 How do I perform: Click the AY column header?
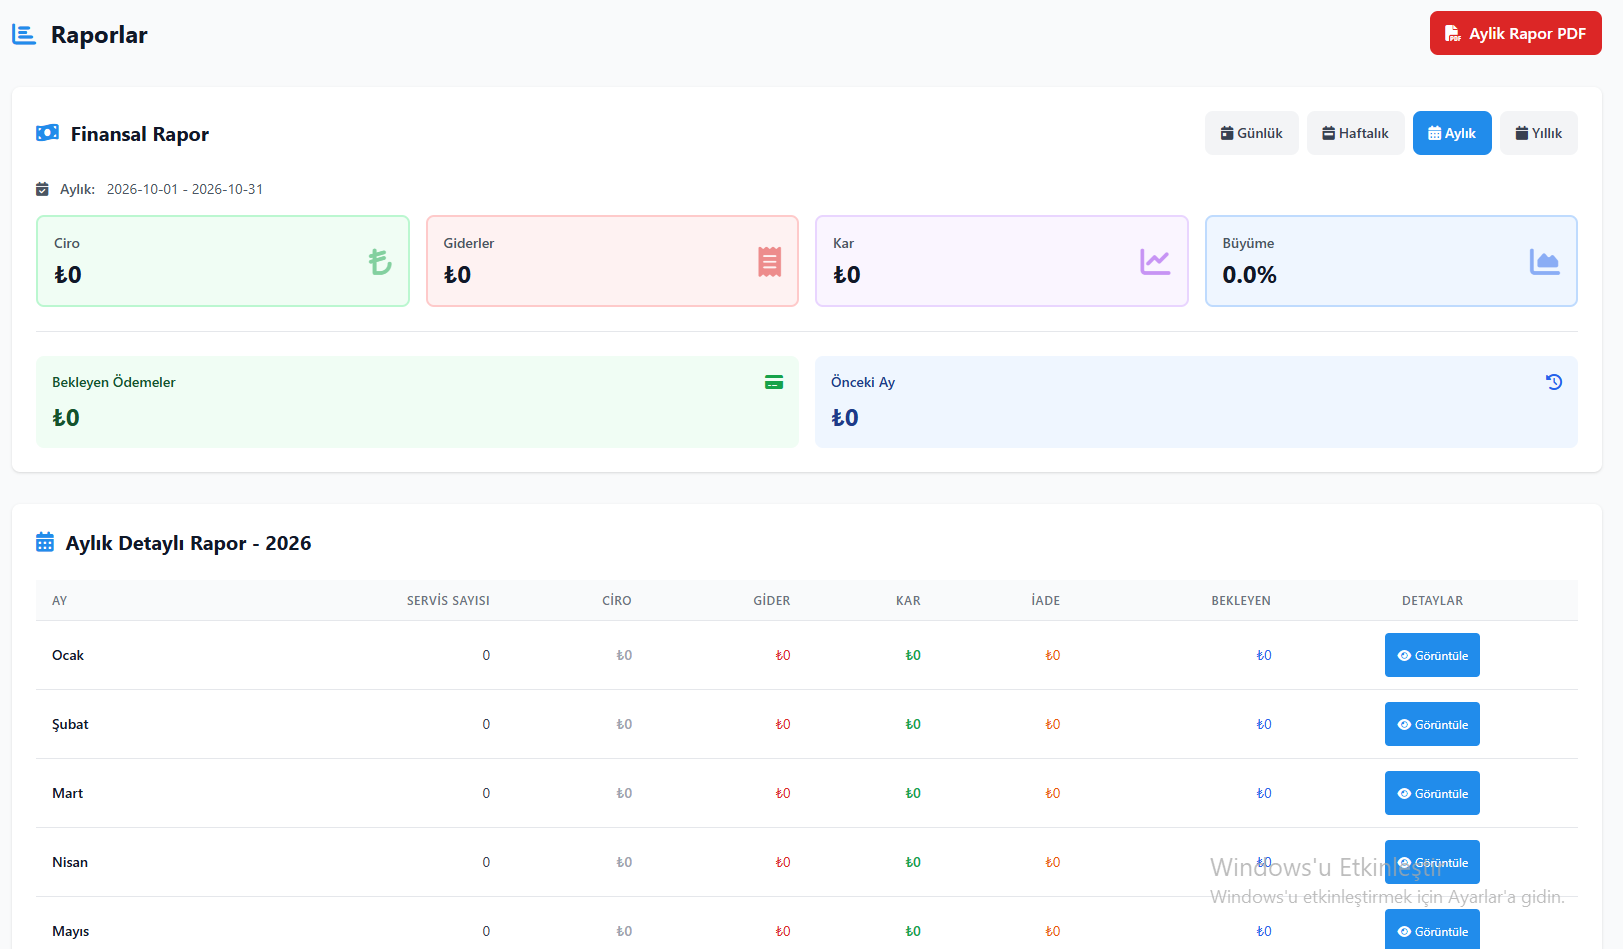59,601
